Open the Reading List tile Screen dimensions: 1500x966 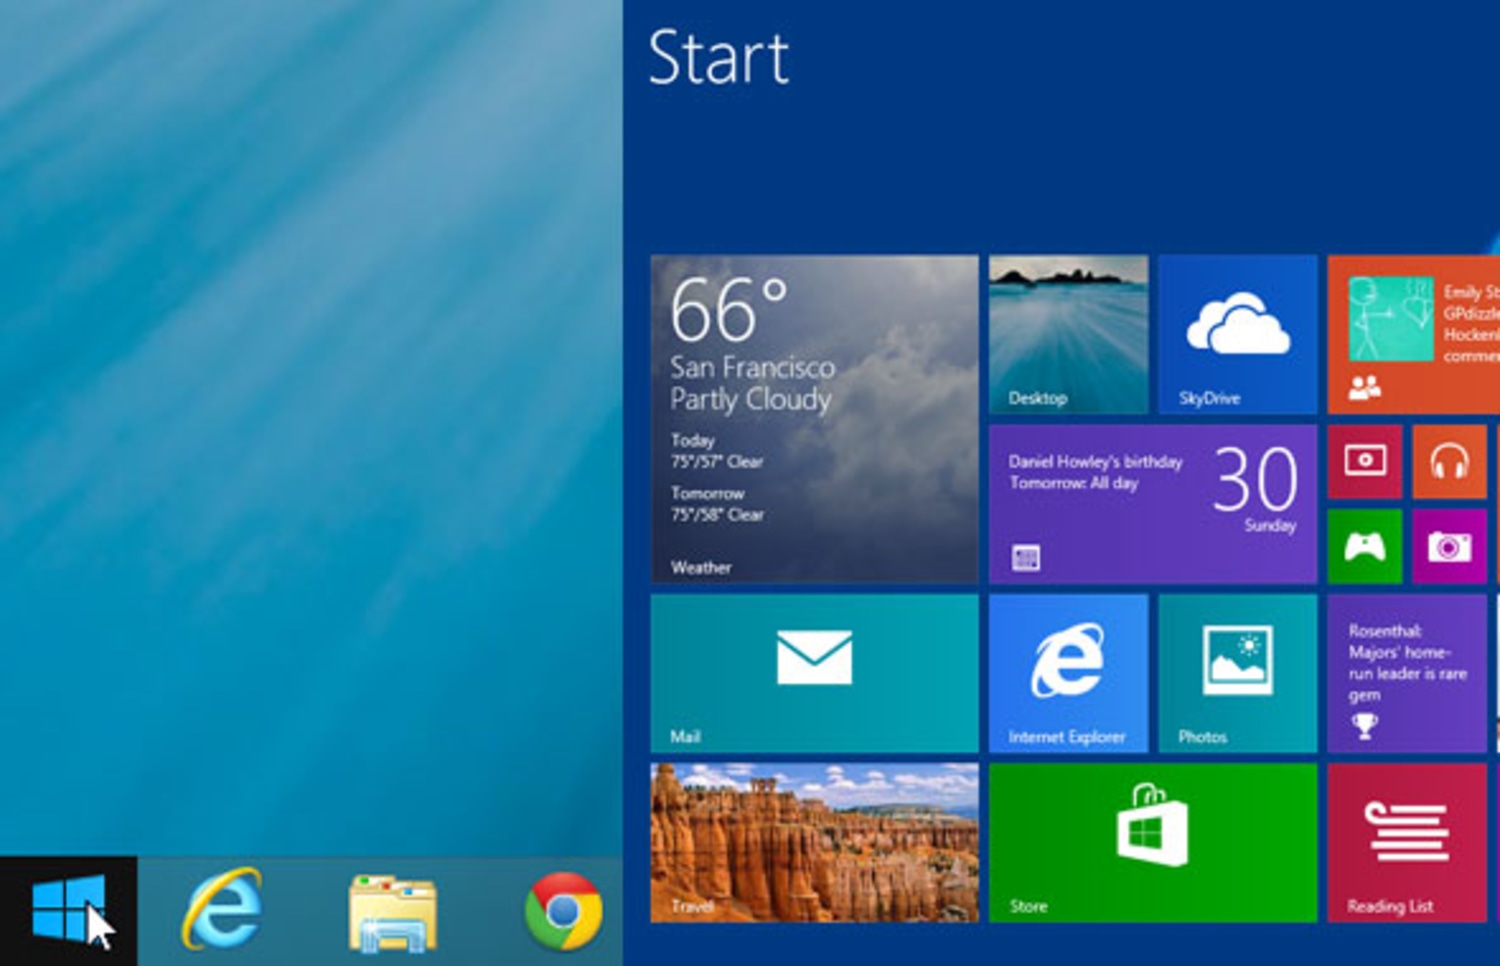(x=1406, y=842)
